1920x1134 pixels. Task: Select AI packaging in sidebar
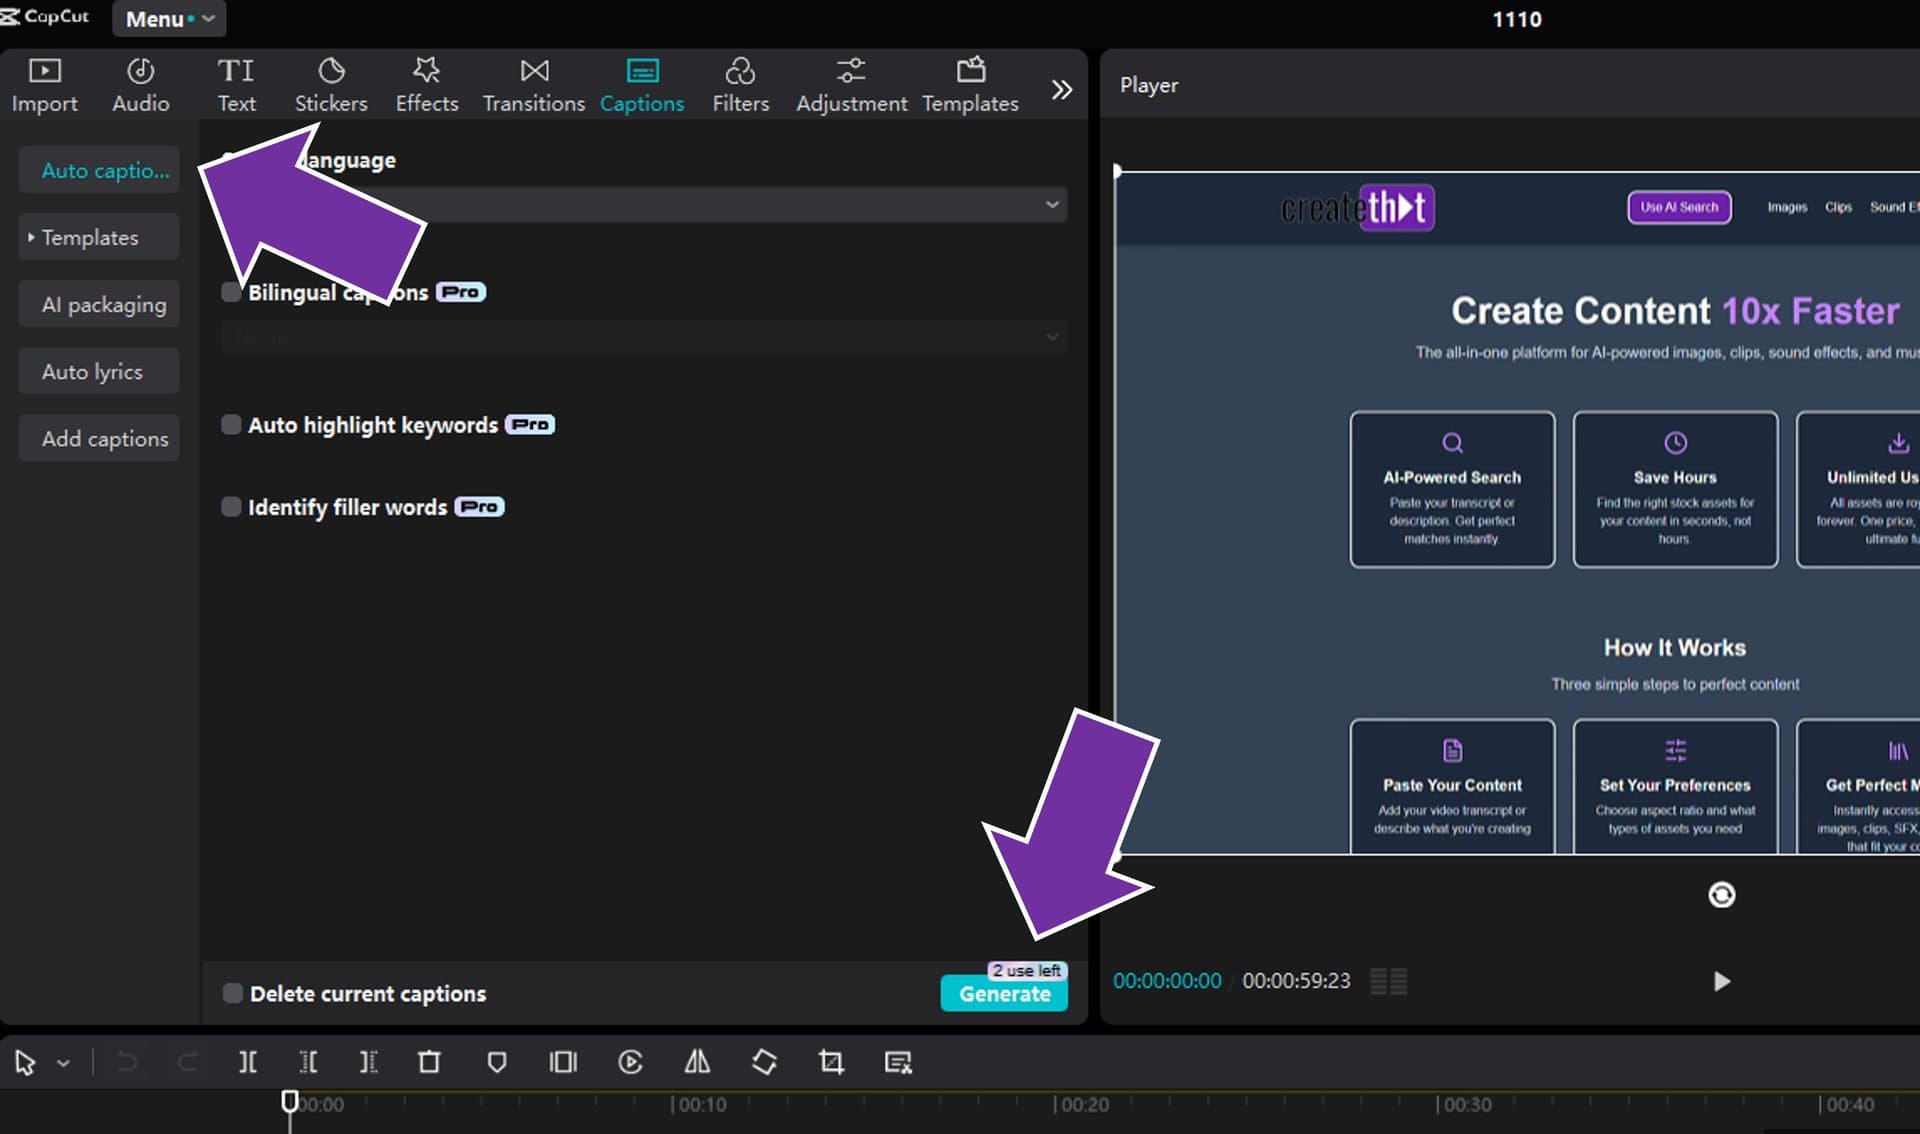99,304
